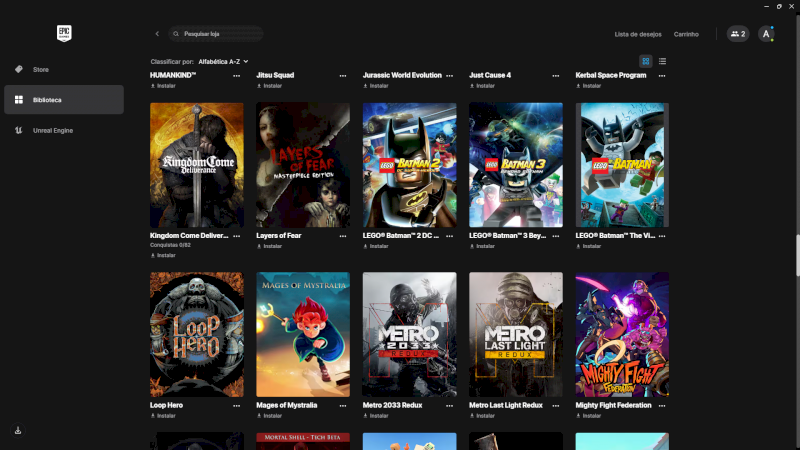The image size is (800, 450).
Task: Switch to list view layout
Action: (662, 61)
